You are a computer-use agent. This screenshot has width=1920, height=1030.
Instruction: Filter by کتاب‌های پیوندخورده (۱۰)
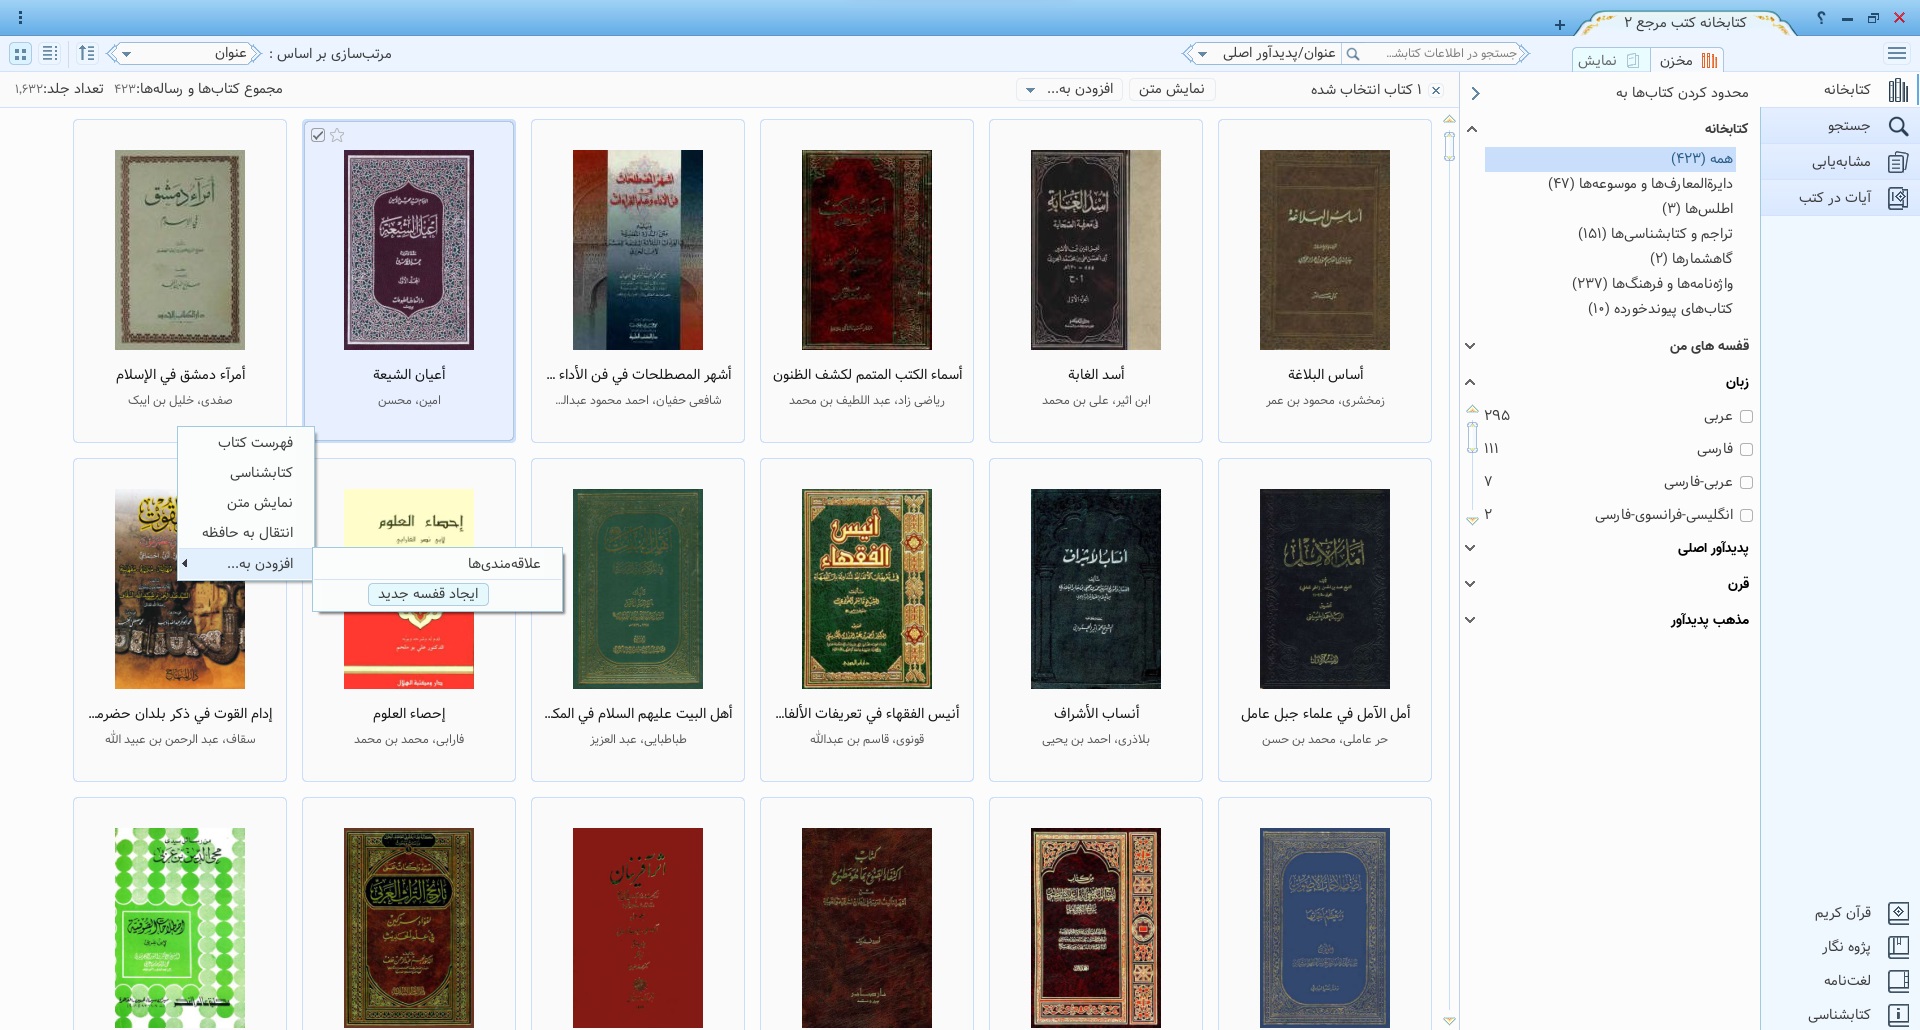1660,309
